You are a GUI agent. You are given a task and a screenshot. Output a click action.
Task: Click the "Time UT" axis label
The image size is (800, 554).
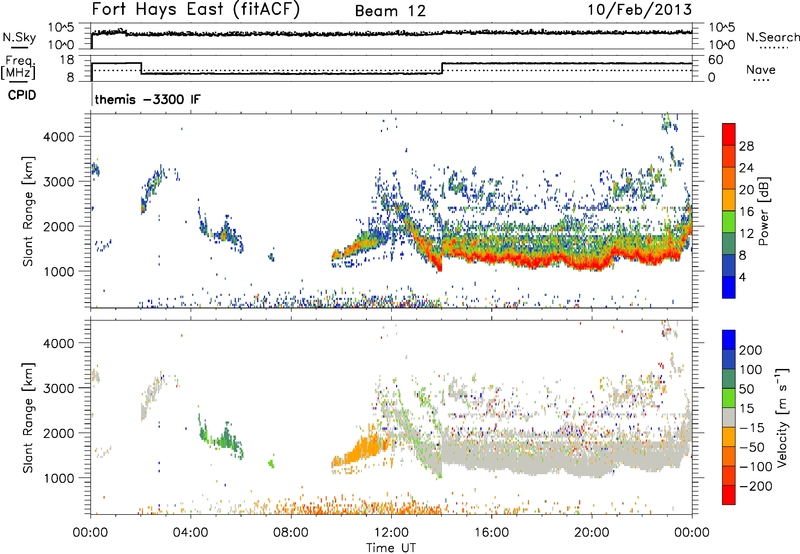point(391,548)
